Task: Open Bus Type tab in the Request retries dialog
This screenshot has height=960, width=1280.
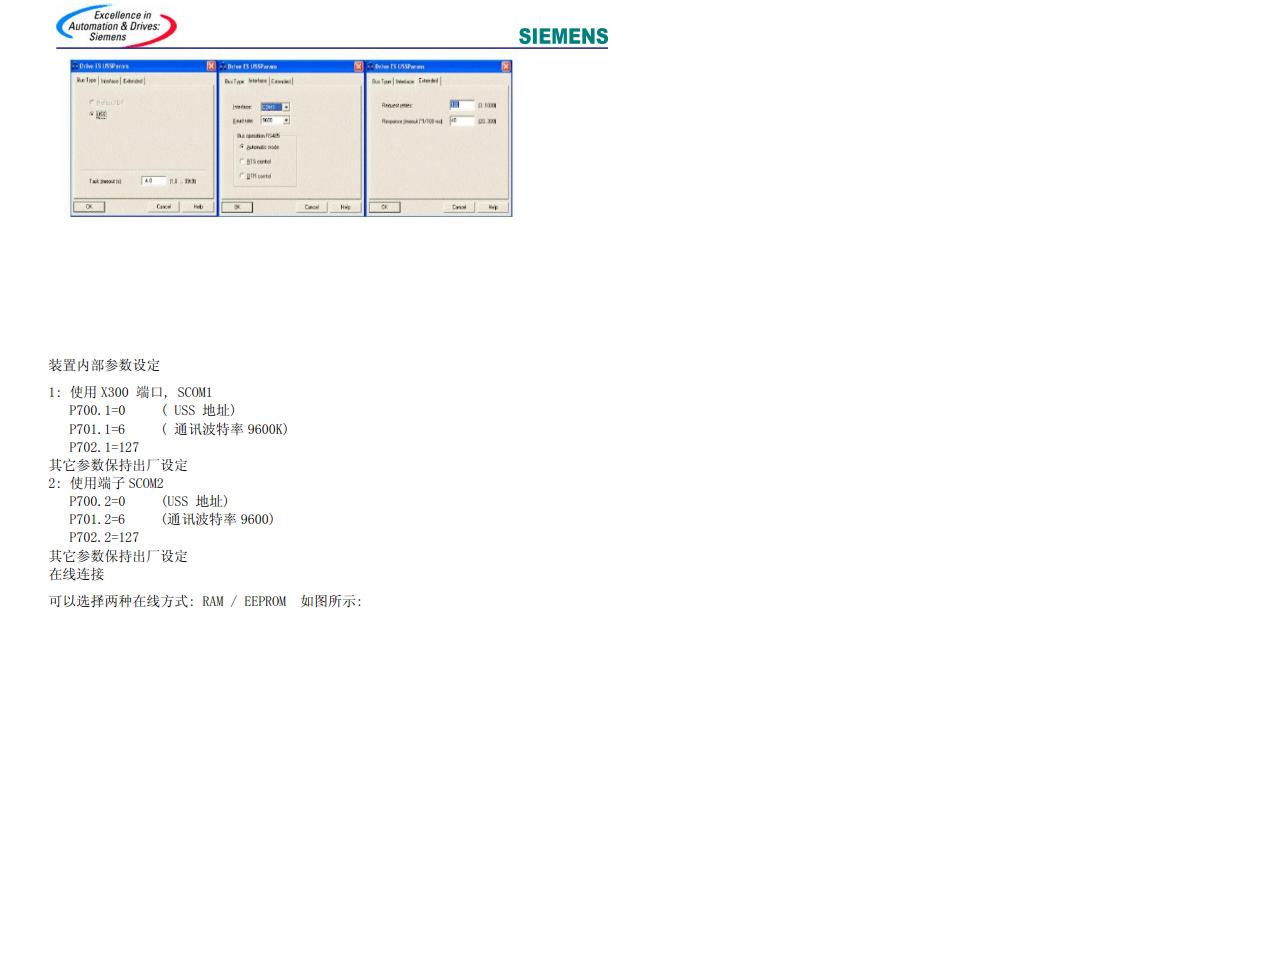Action: tap(381, 82)
